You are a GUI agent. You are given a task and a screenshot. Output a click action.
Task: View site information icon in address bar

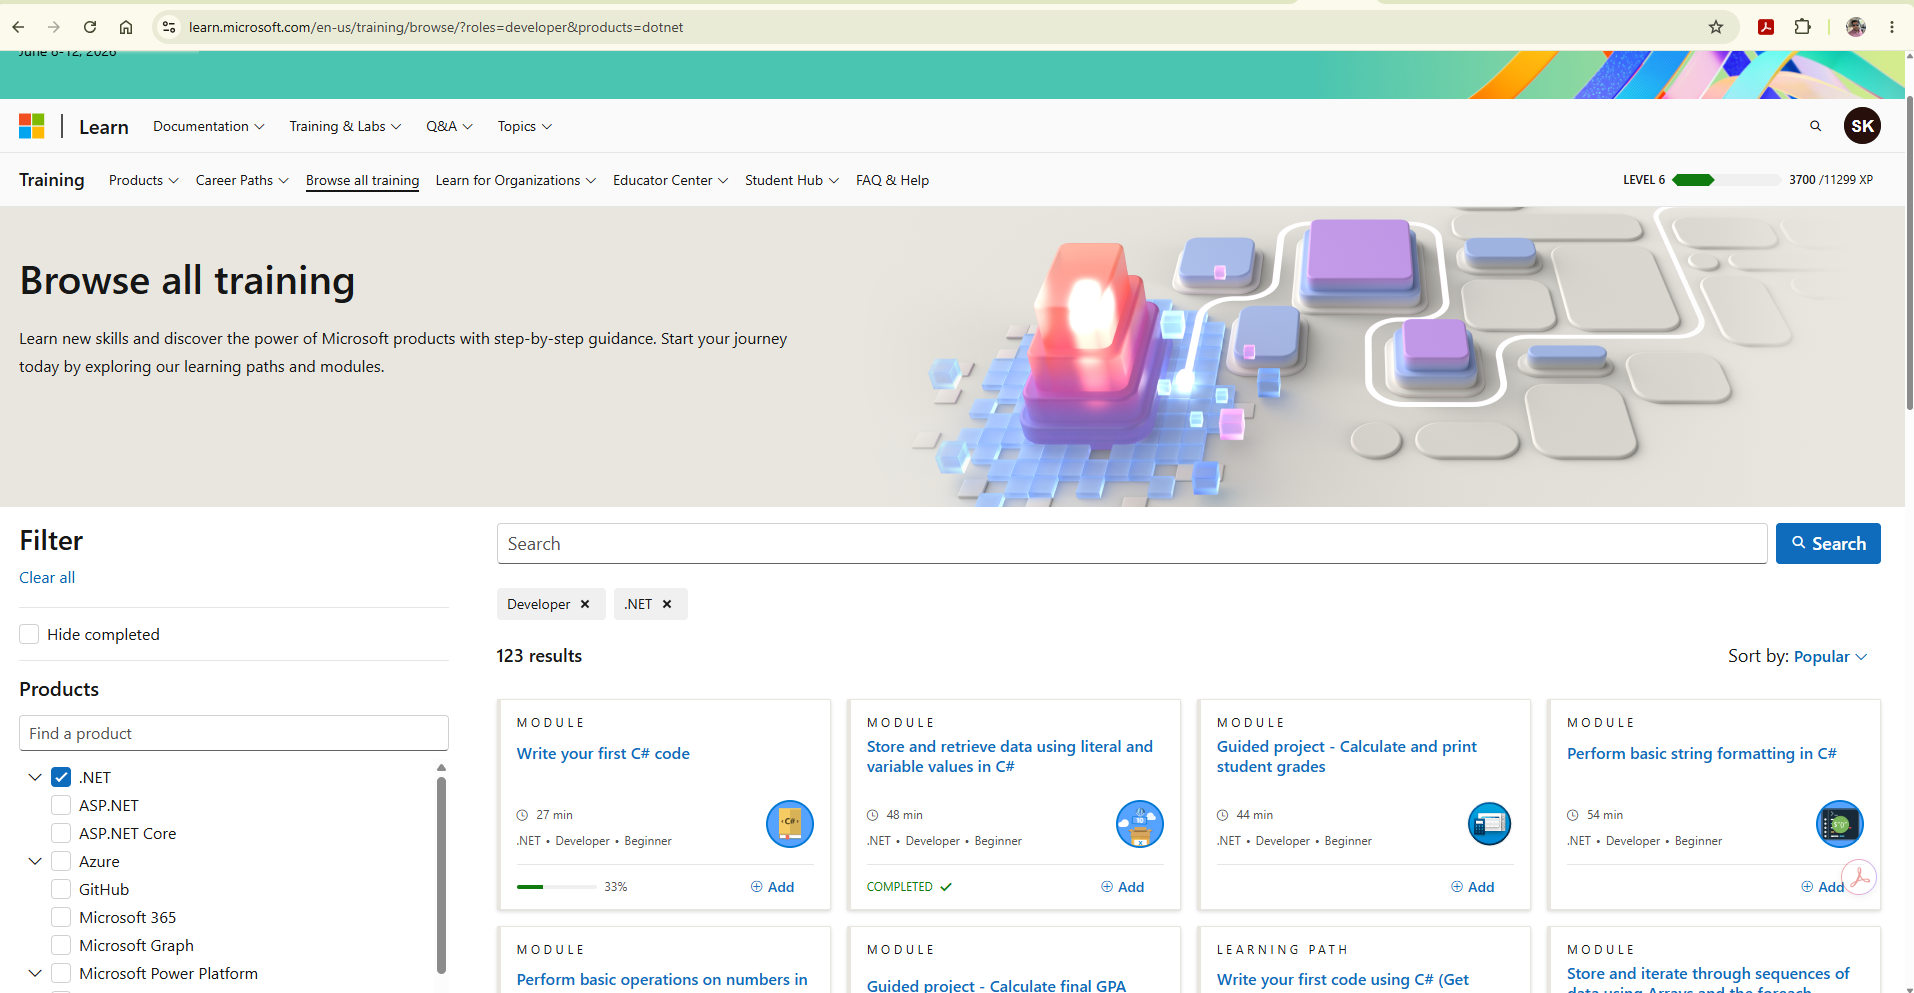click(169, 27)
